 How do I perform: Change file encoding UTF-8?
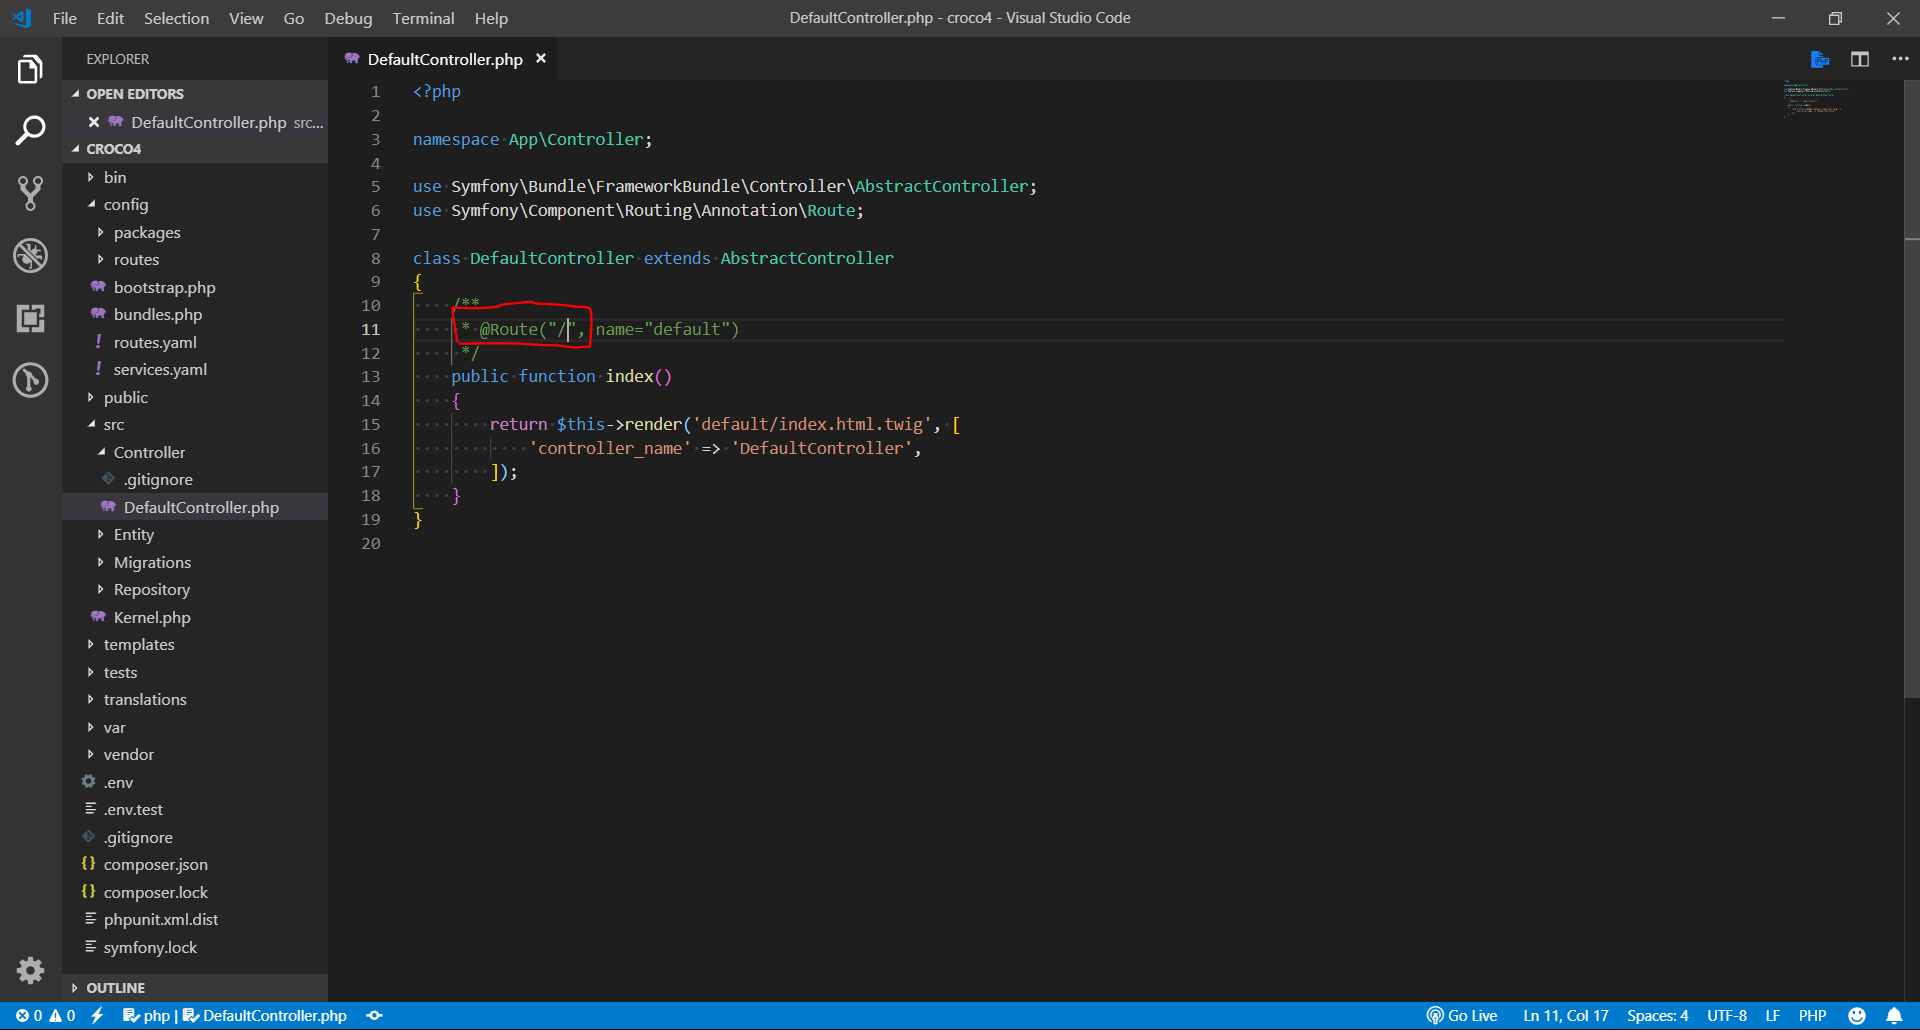click(x=1727, y=1016)
